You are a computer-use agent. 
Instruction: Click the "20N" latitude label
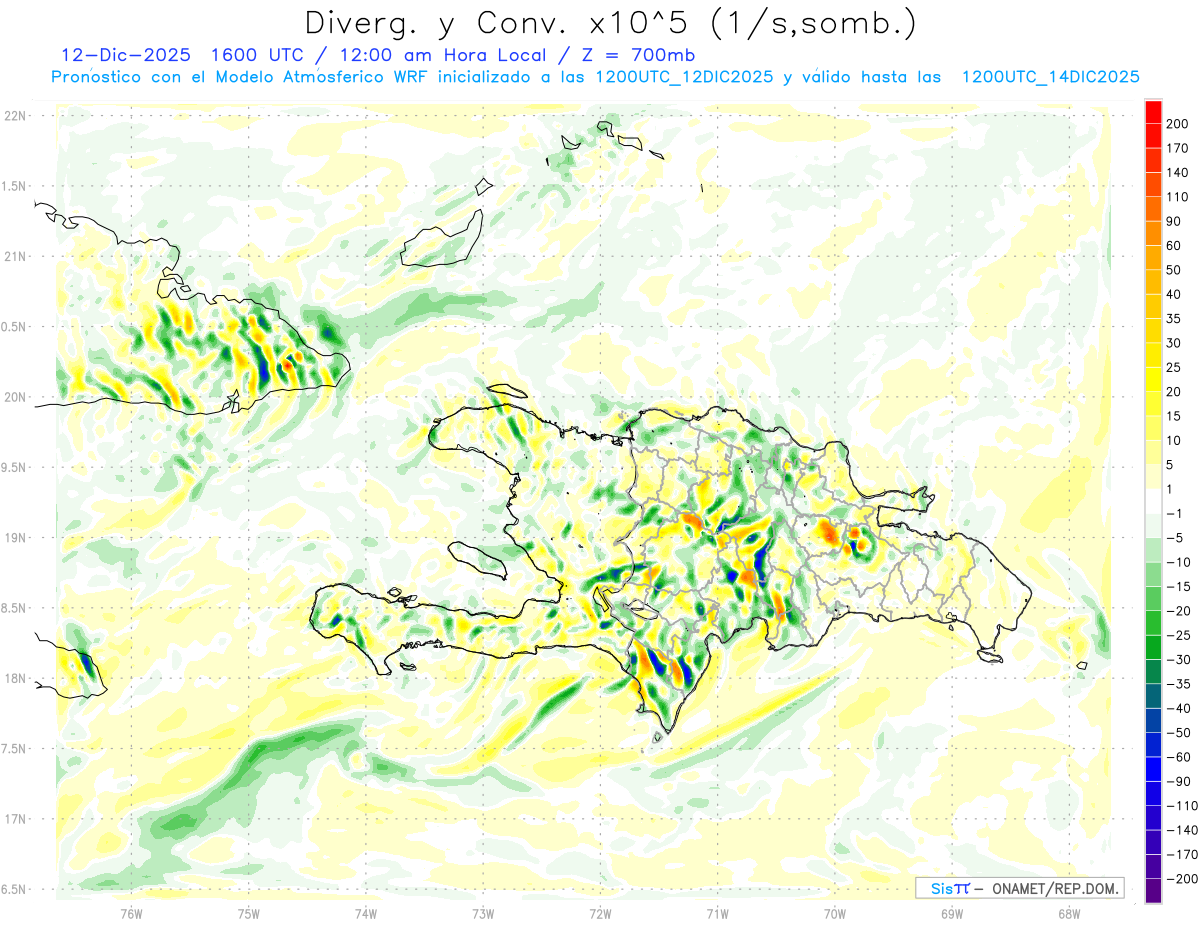[14, 397]
